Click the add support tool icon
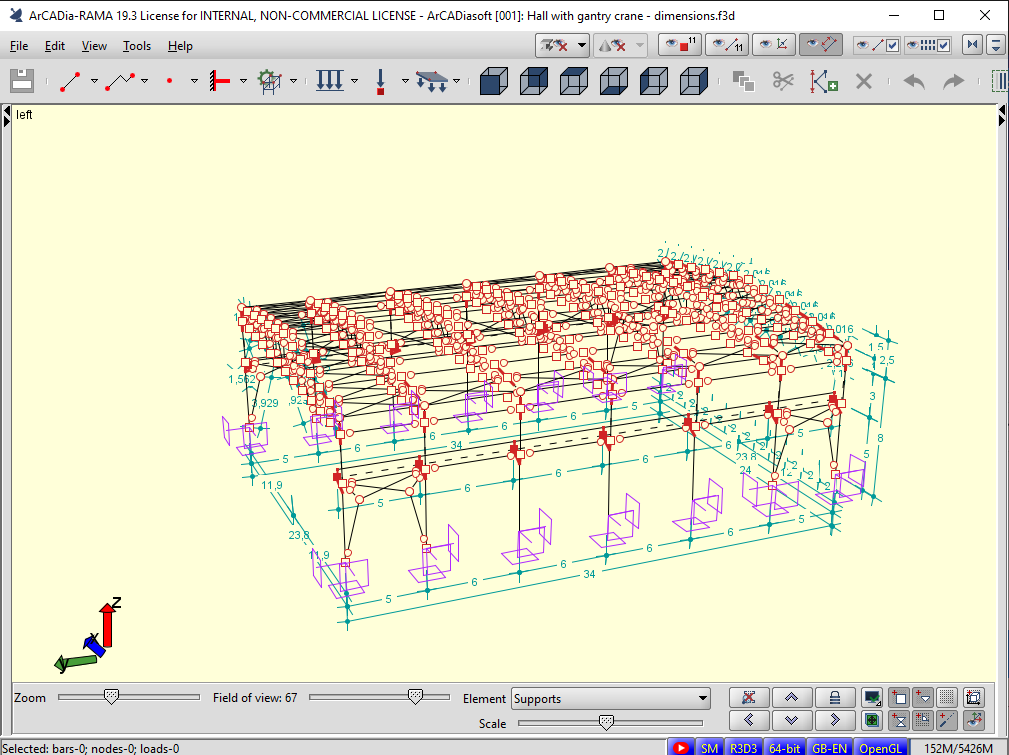Image resolution: width=1009 pixels, height=755 pixels. tap(219, 82)
